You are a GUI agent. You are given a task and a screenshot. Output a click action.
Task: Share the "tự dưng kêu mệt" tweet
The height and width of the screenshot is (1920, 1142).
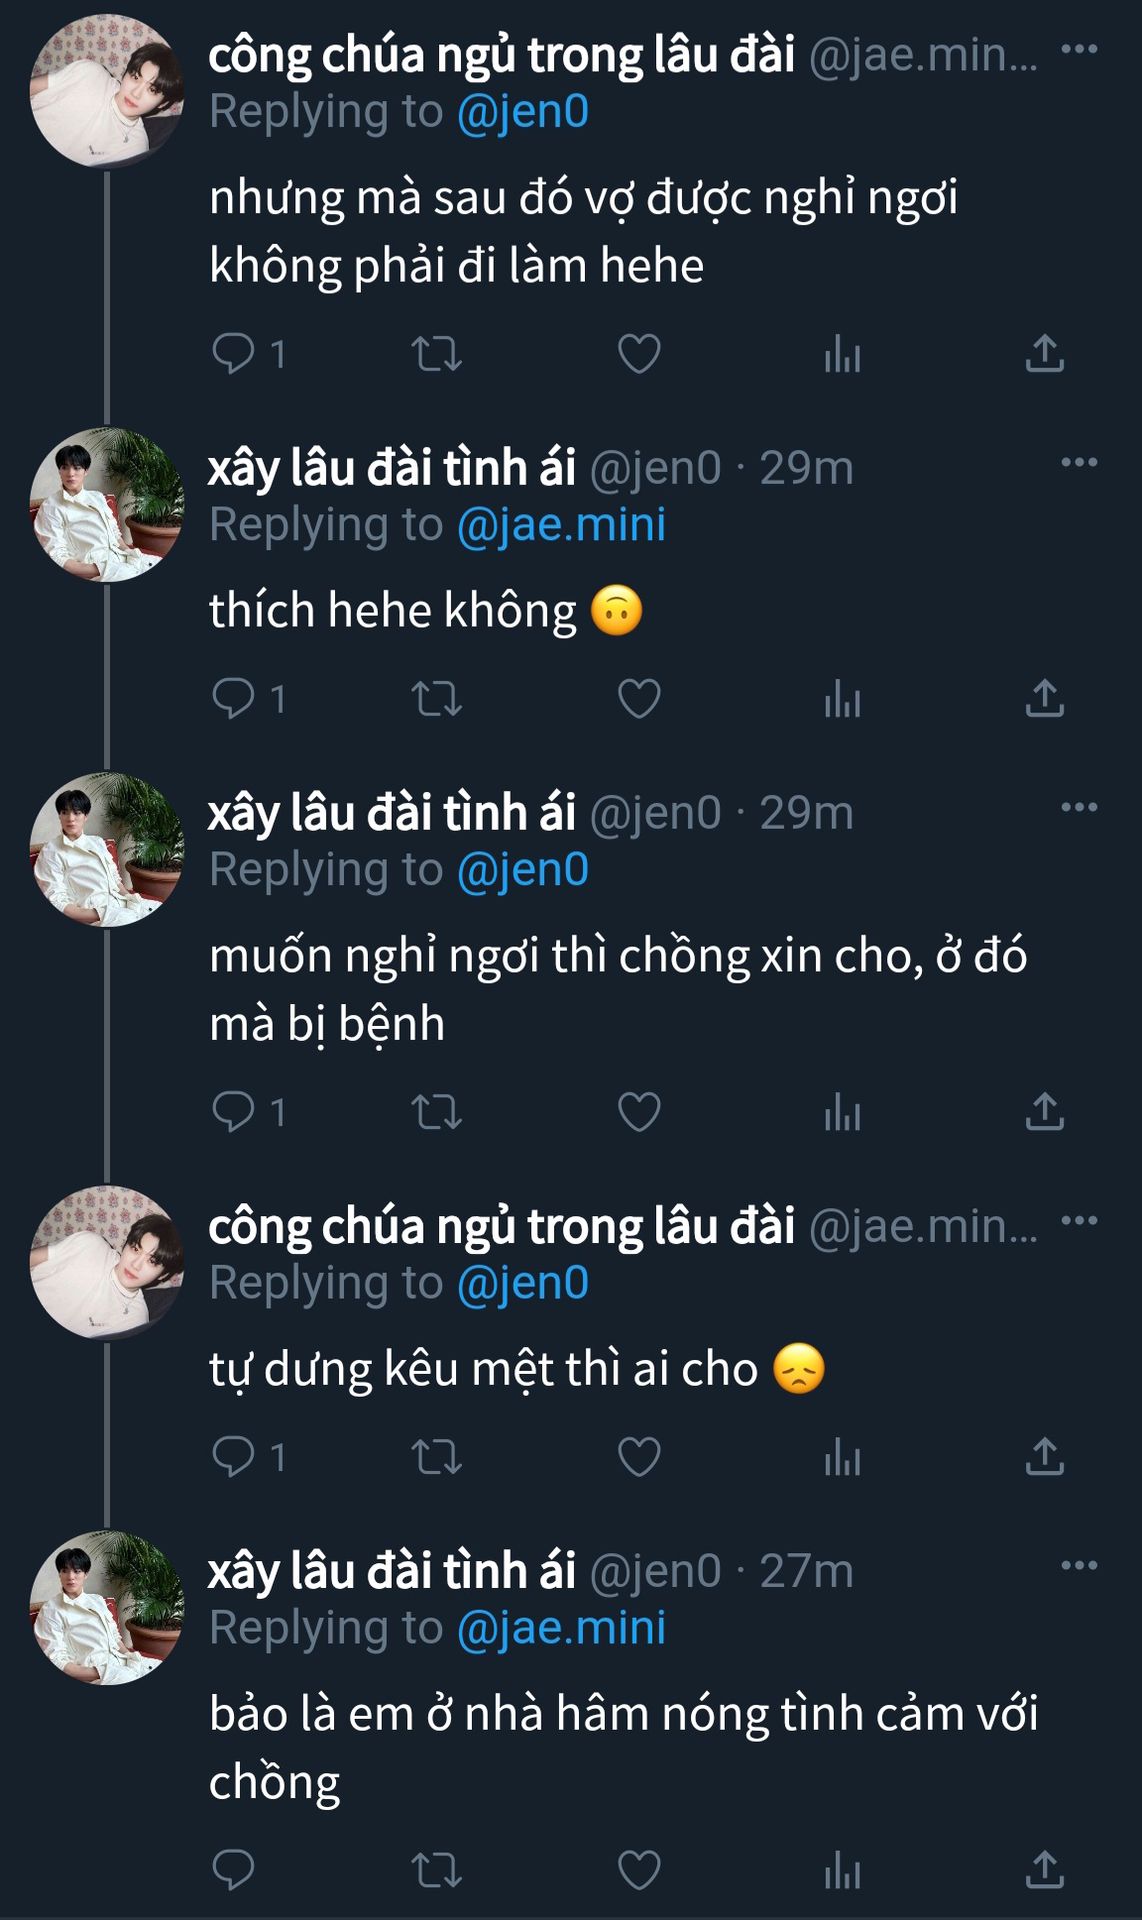pyautogui.click(x=1044, y=1457)
